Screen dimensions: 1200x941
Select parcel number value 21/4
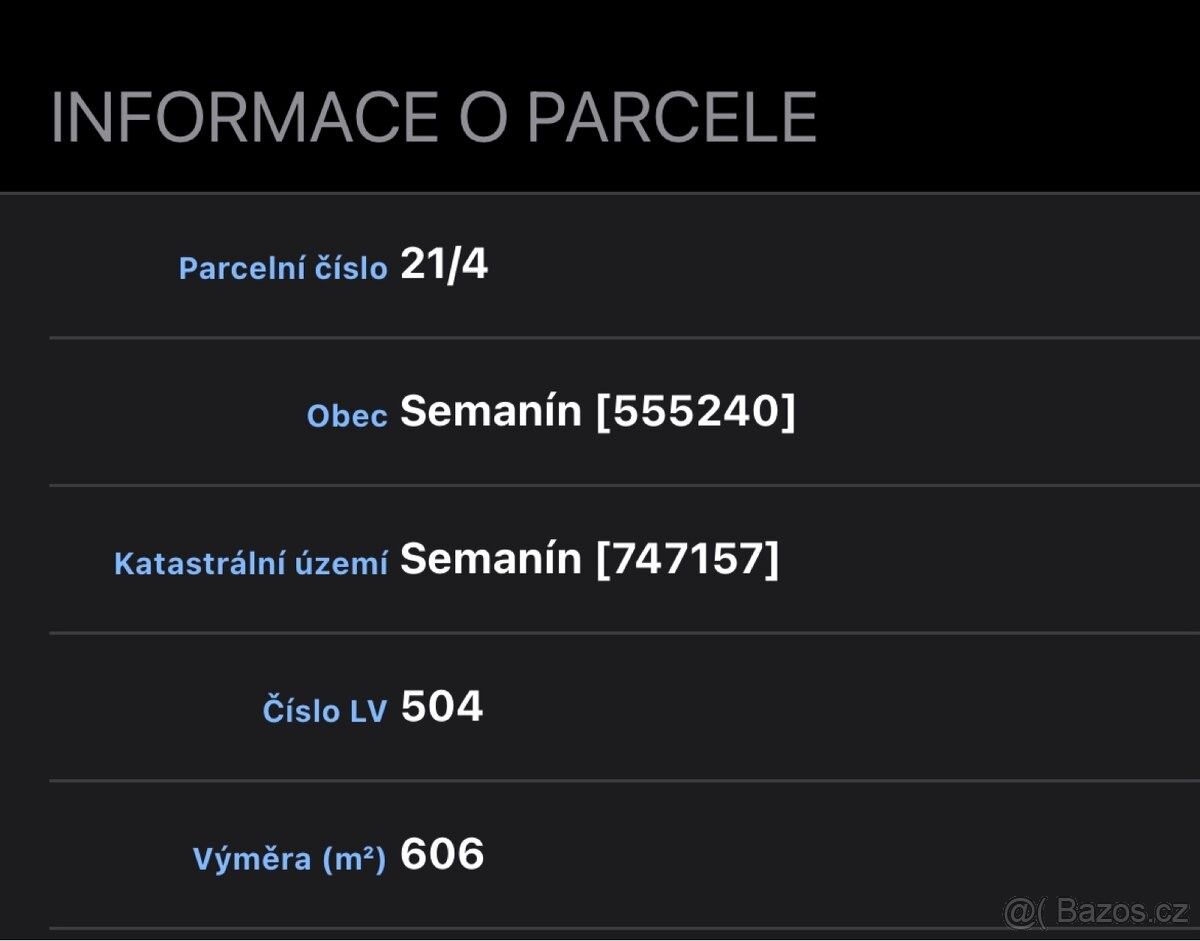444,265
